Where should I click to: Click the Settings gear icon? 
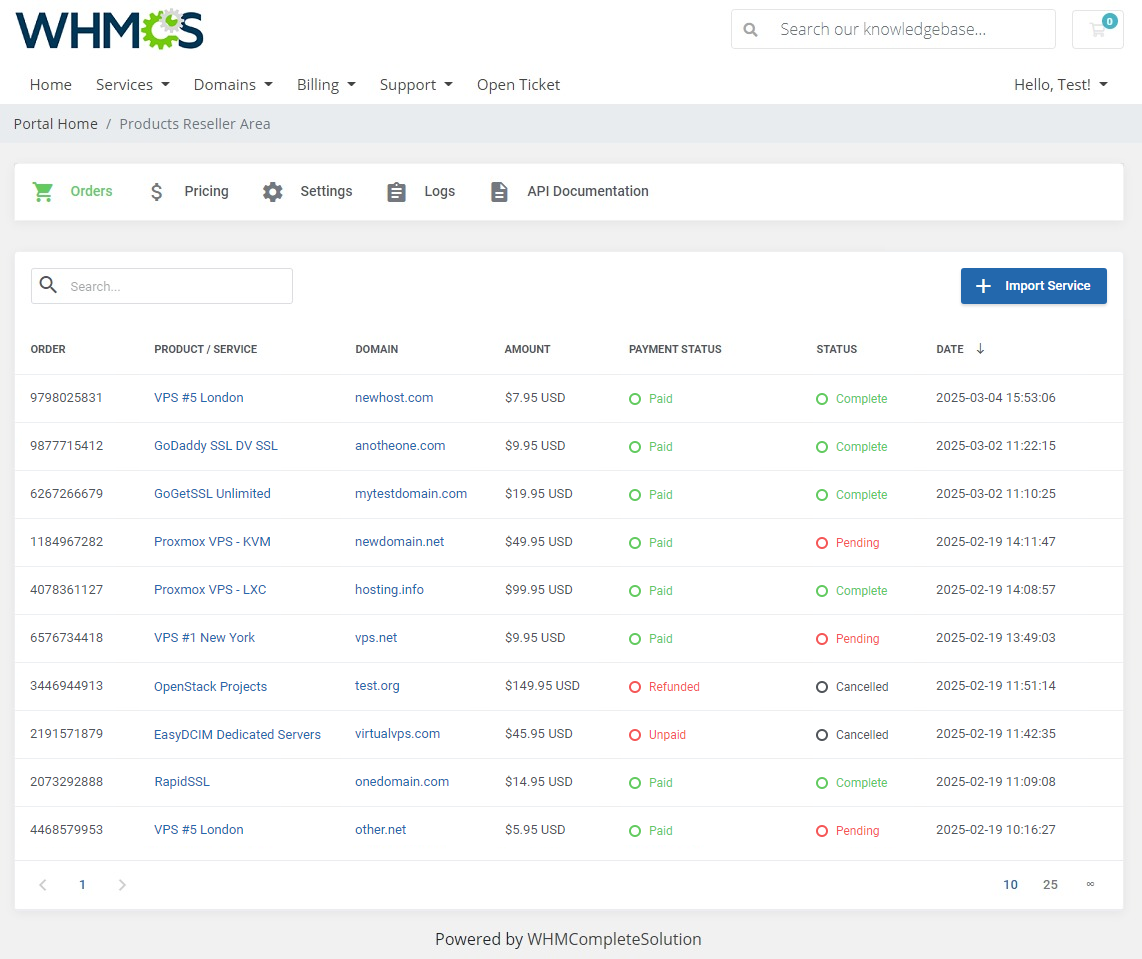272,191
